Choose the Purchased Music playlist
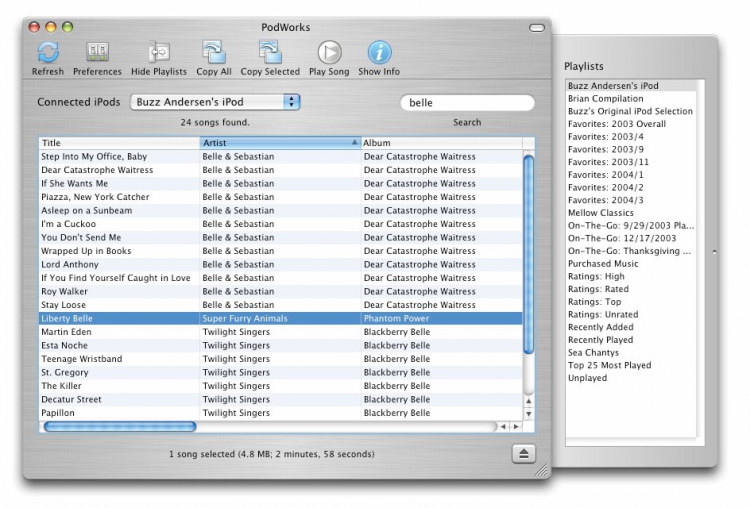This screenshot has width=750, height=508. (x=603, y=264)
